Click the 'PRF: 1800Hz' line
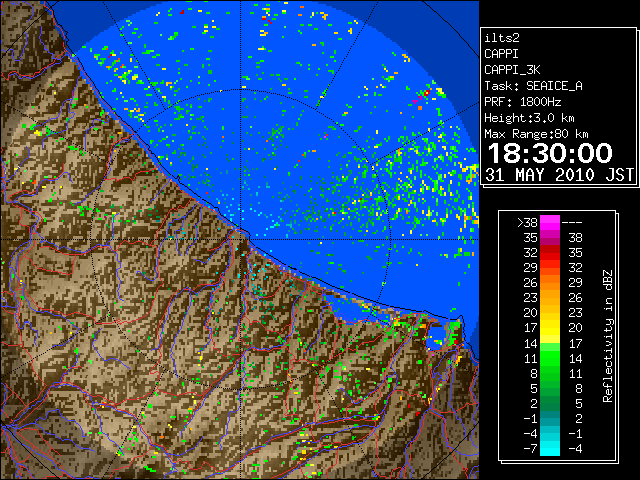The height and width of the screenshot is (480, 640). point(522,102)
